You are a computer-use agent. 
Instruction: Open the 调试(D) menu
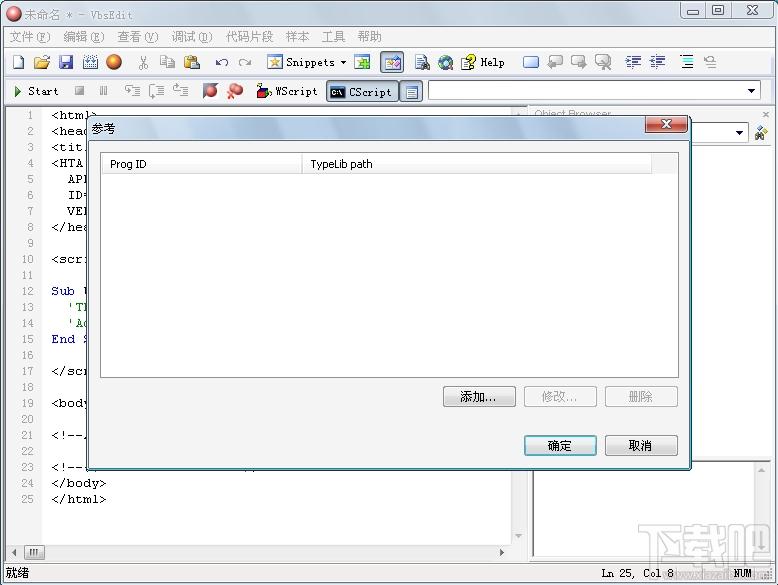[192, 37]
